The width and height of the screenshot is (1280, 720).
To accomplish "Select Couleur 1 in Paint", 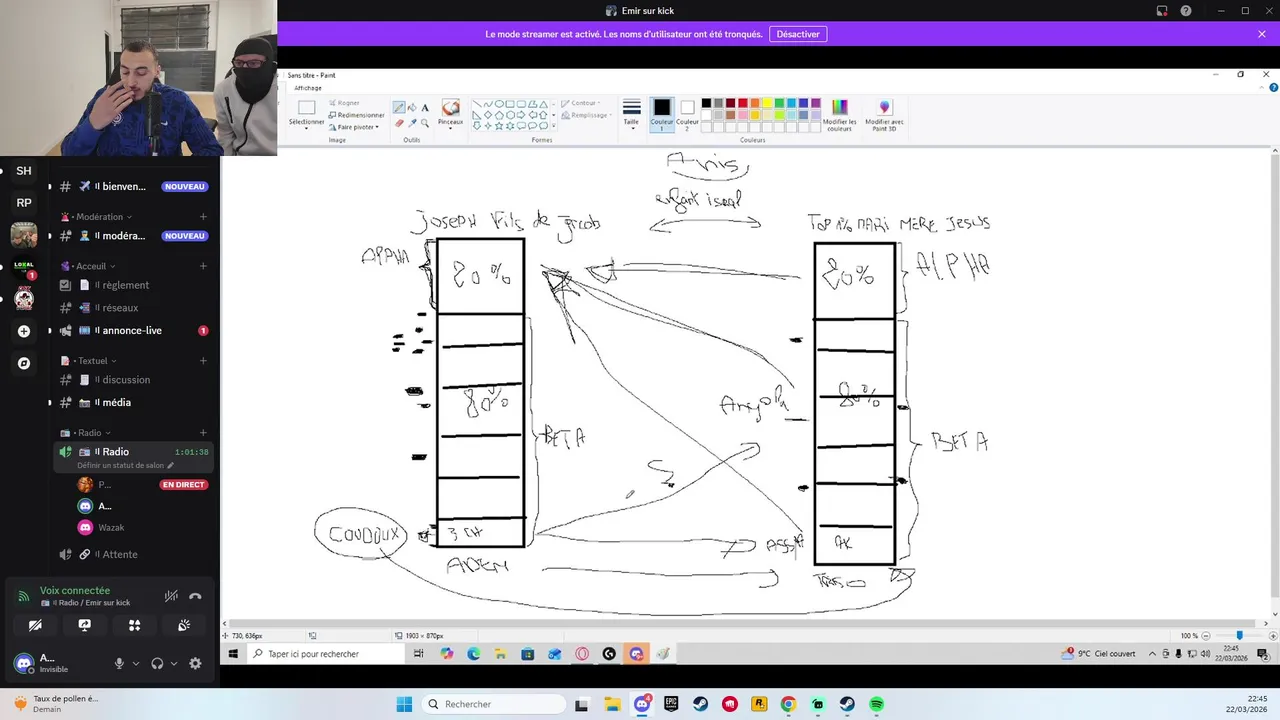I will click(662, 114).
